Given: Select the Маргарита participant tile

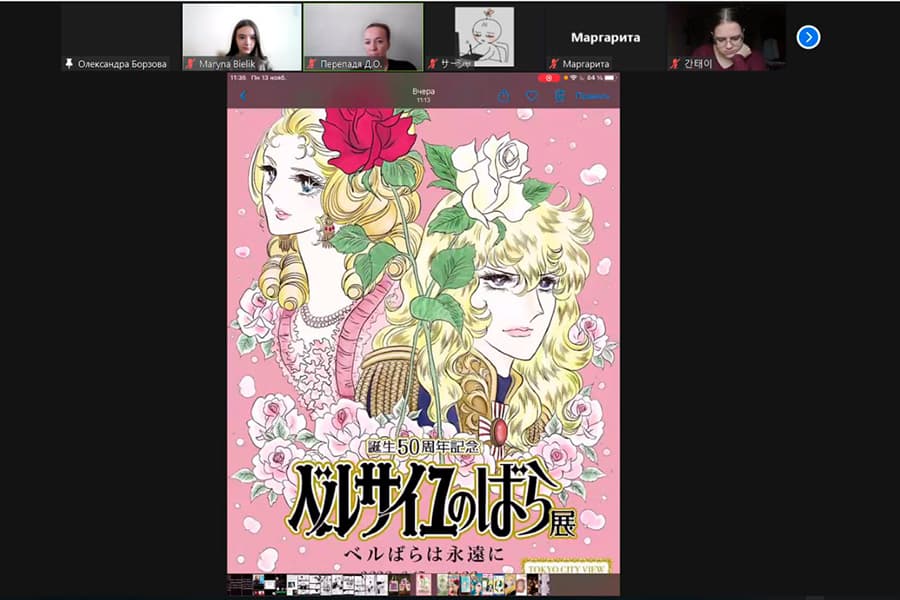Looking at the screenshot, I should click(x=605, y=37).
